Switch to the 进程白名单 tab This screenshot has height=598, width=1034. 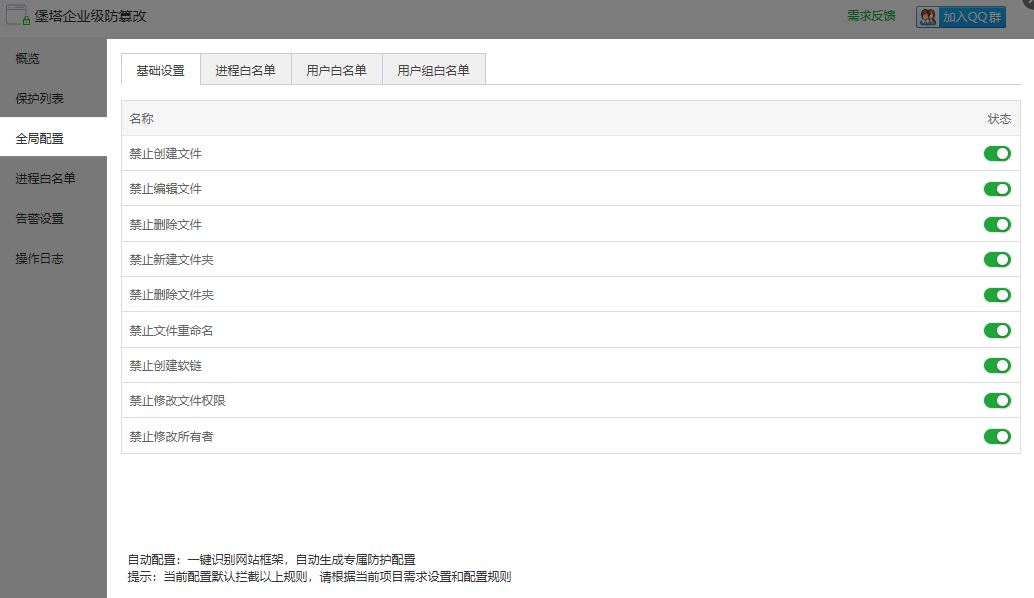coord(245,70)
